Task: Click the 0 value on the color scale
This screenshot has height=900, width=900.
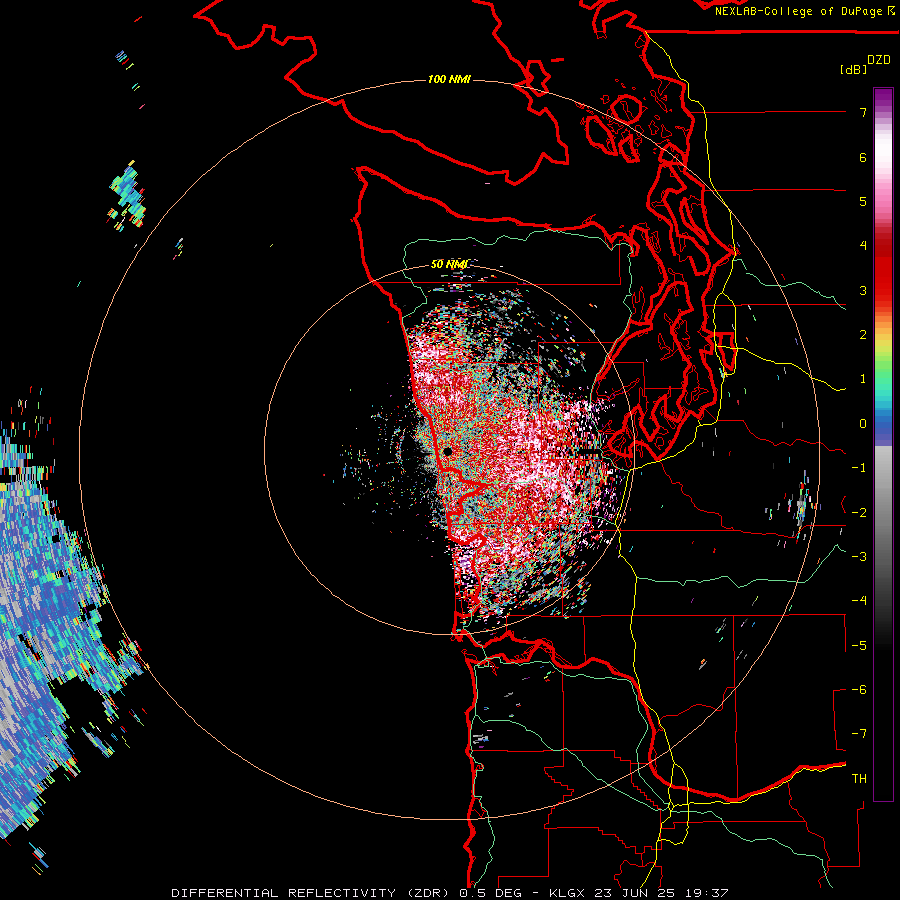Action: 863,424
